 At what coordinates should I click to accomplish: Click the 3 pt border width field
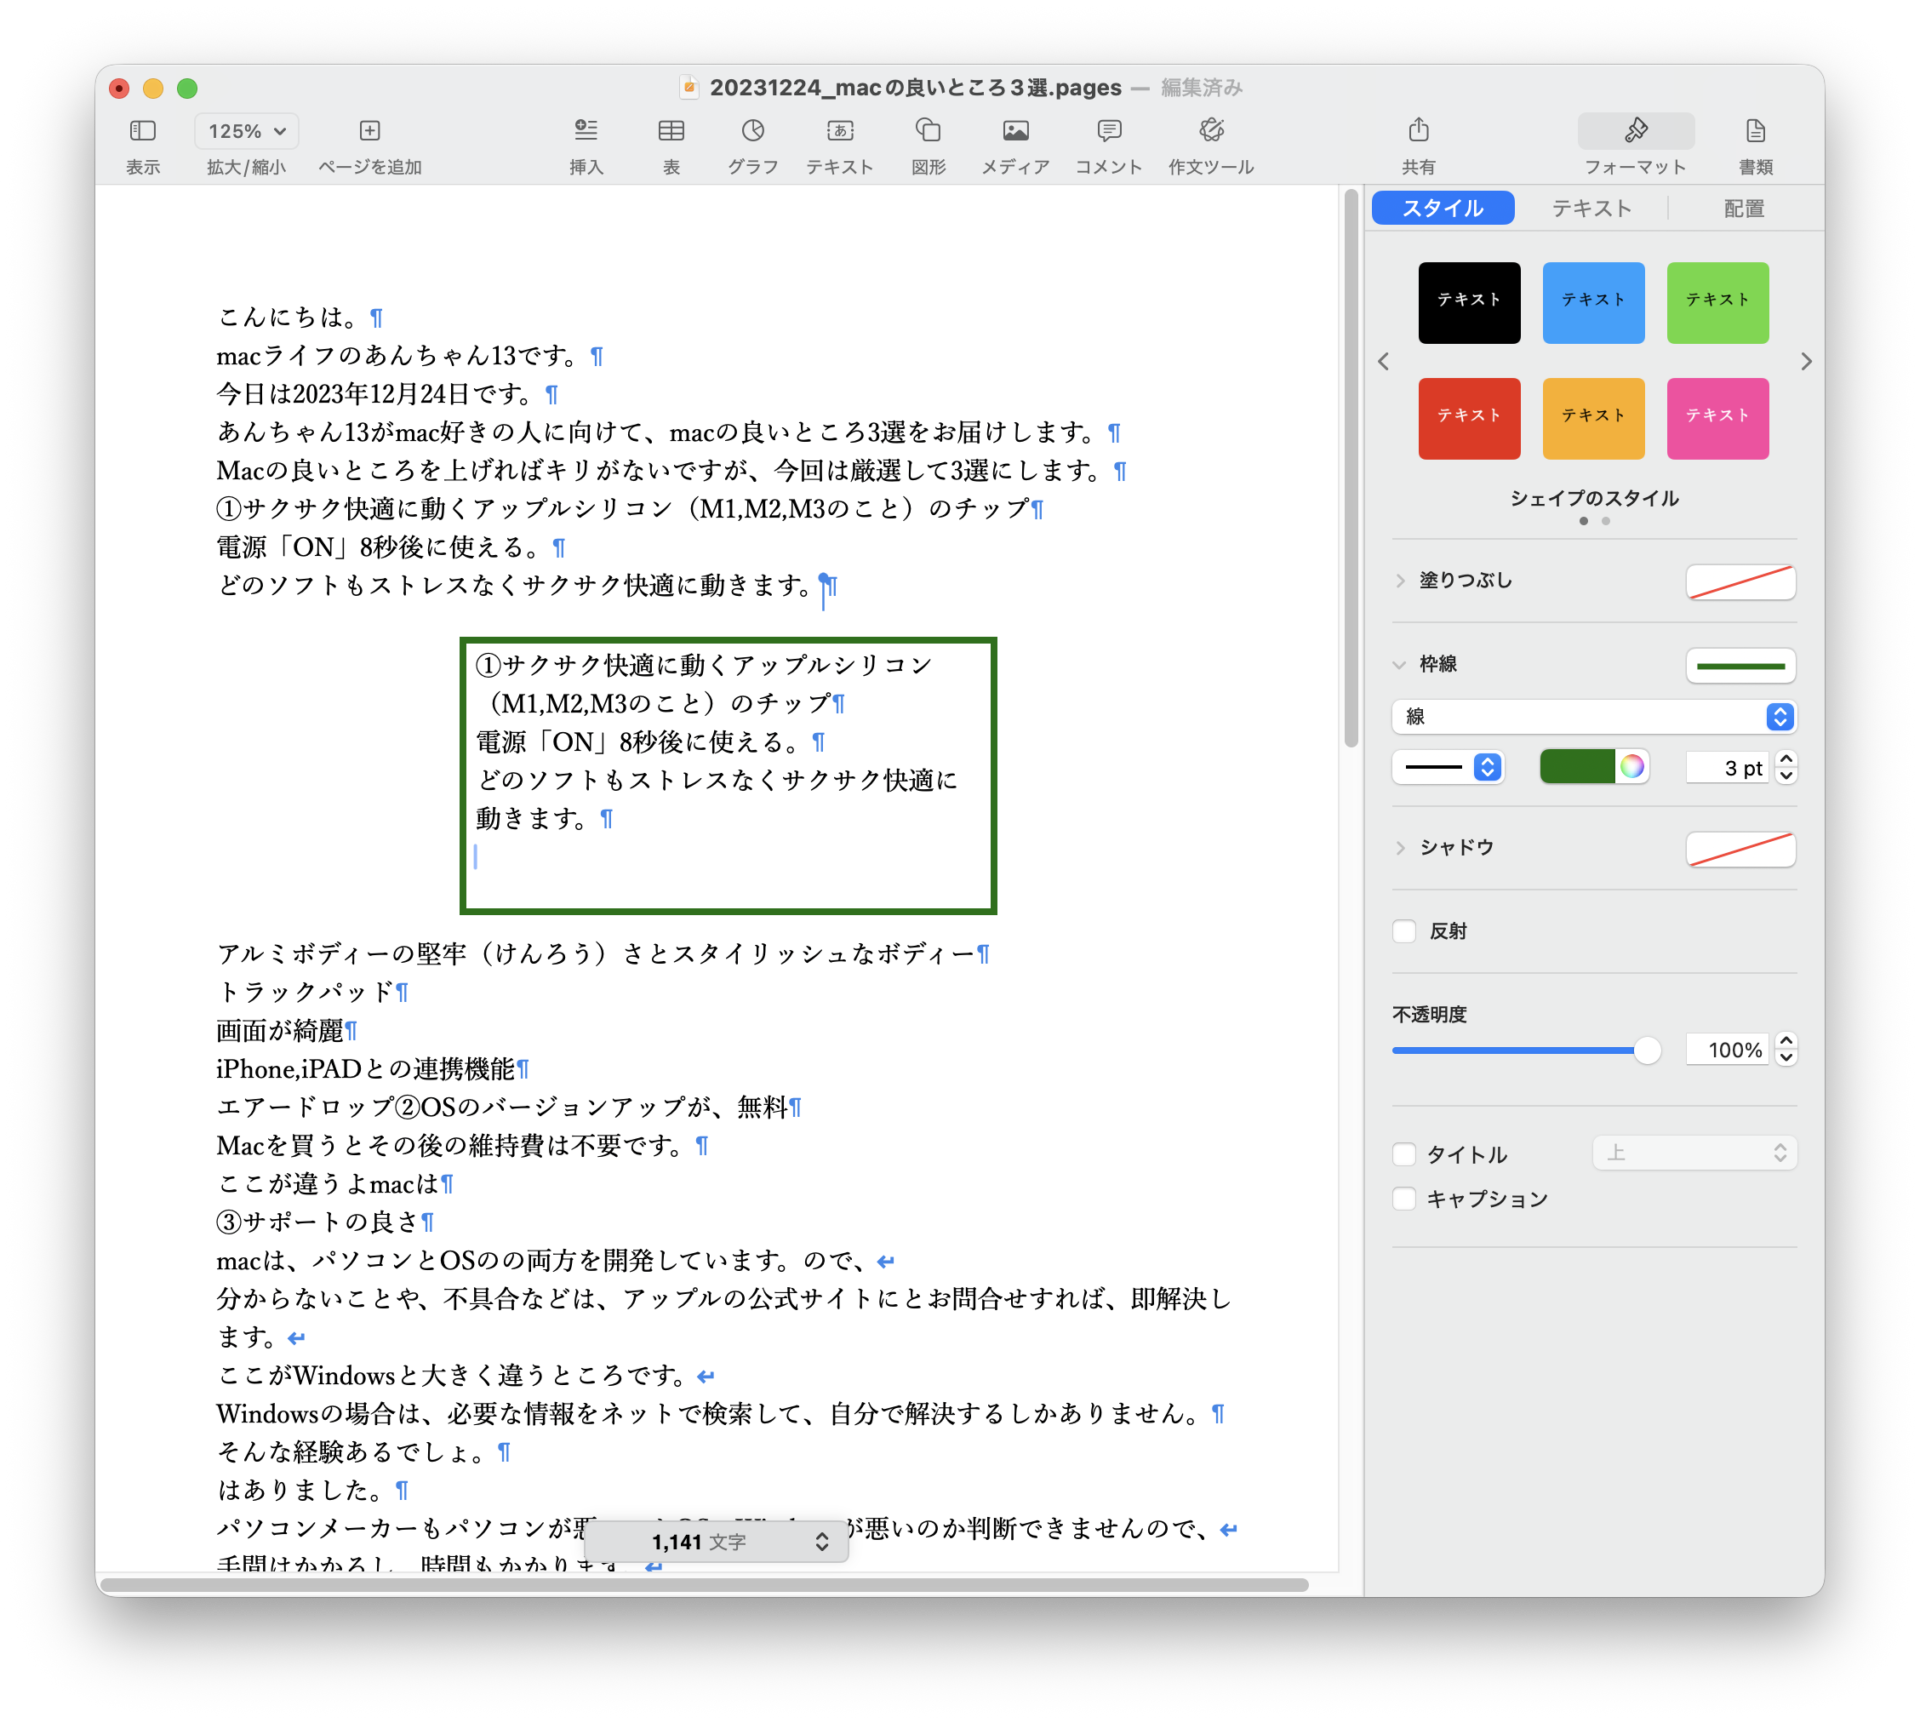[x=1729, y=768]
